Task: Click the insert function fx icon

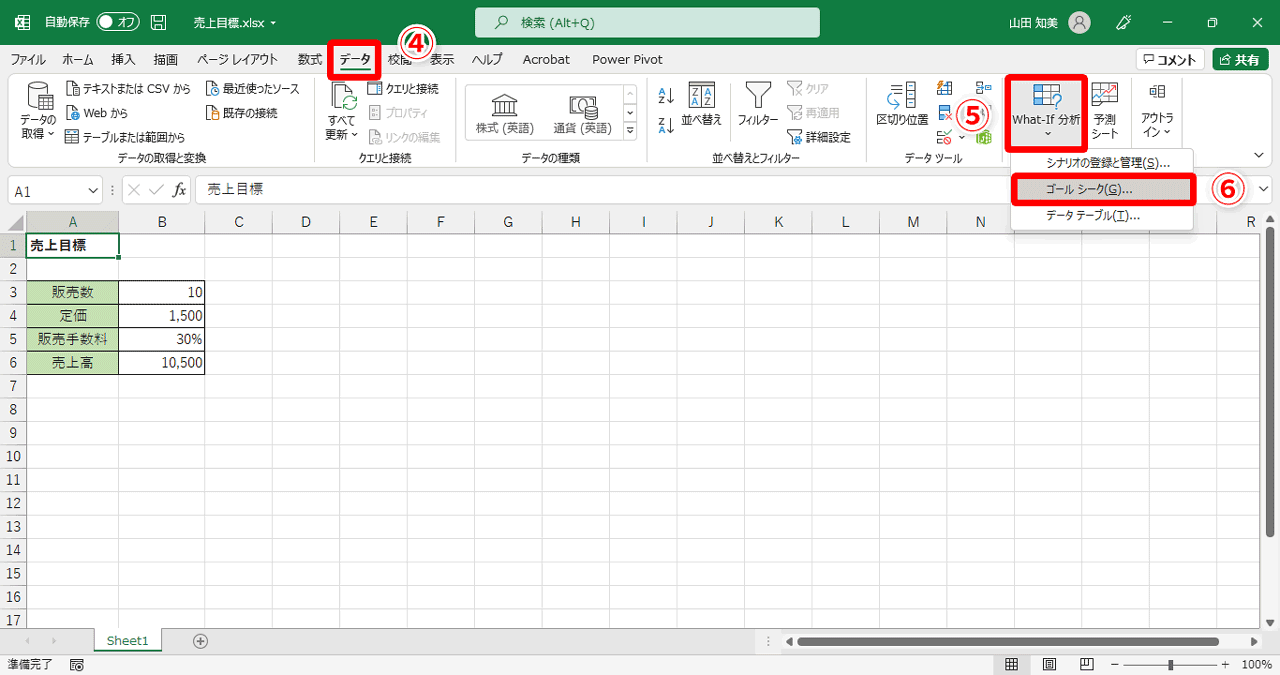Action: point(180,190)
